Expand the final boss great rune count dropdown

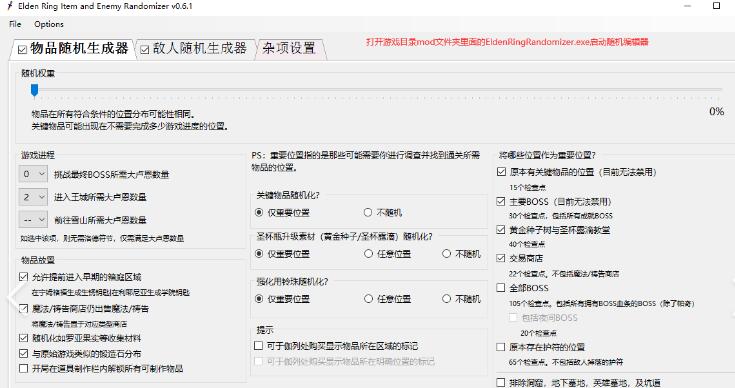[33, 174]
